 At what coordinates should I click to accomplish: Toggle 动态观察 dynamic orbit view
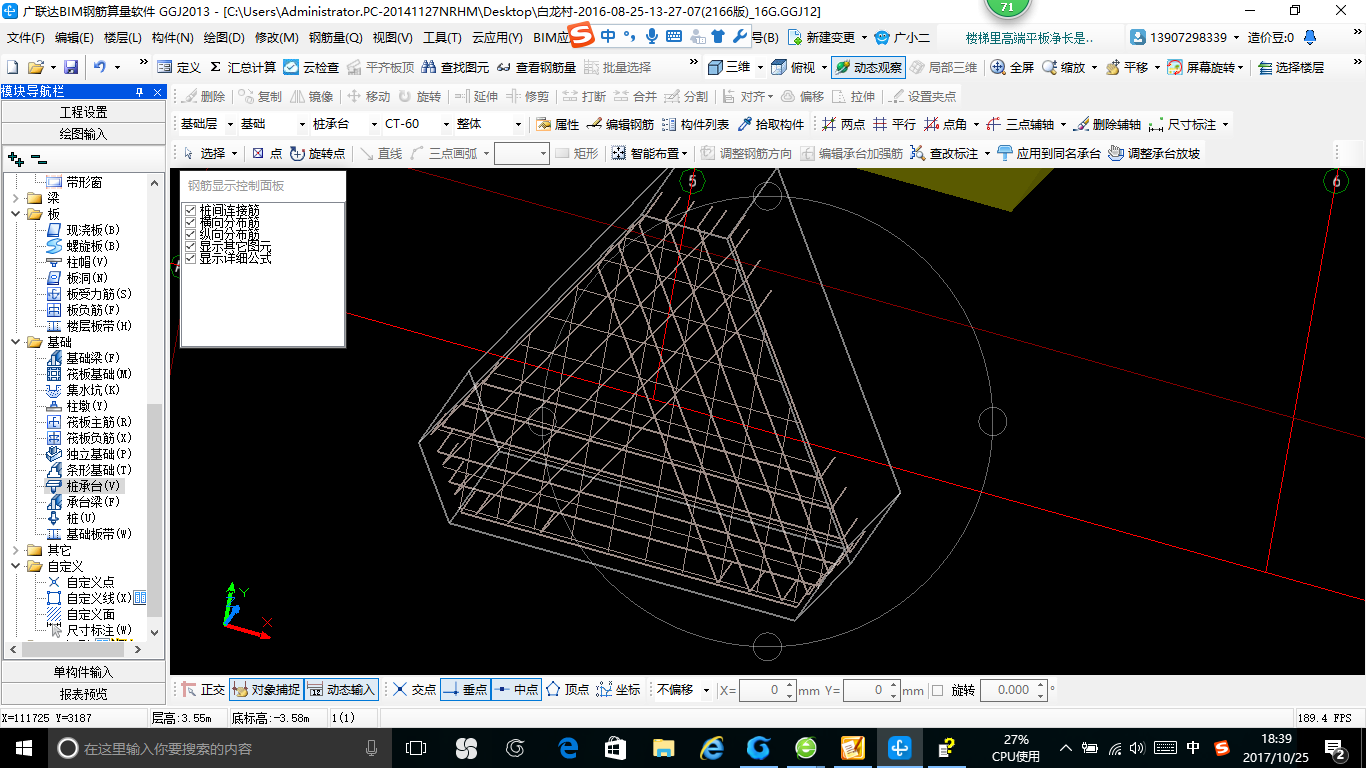pos(868,67)
